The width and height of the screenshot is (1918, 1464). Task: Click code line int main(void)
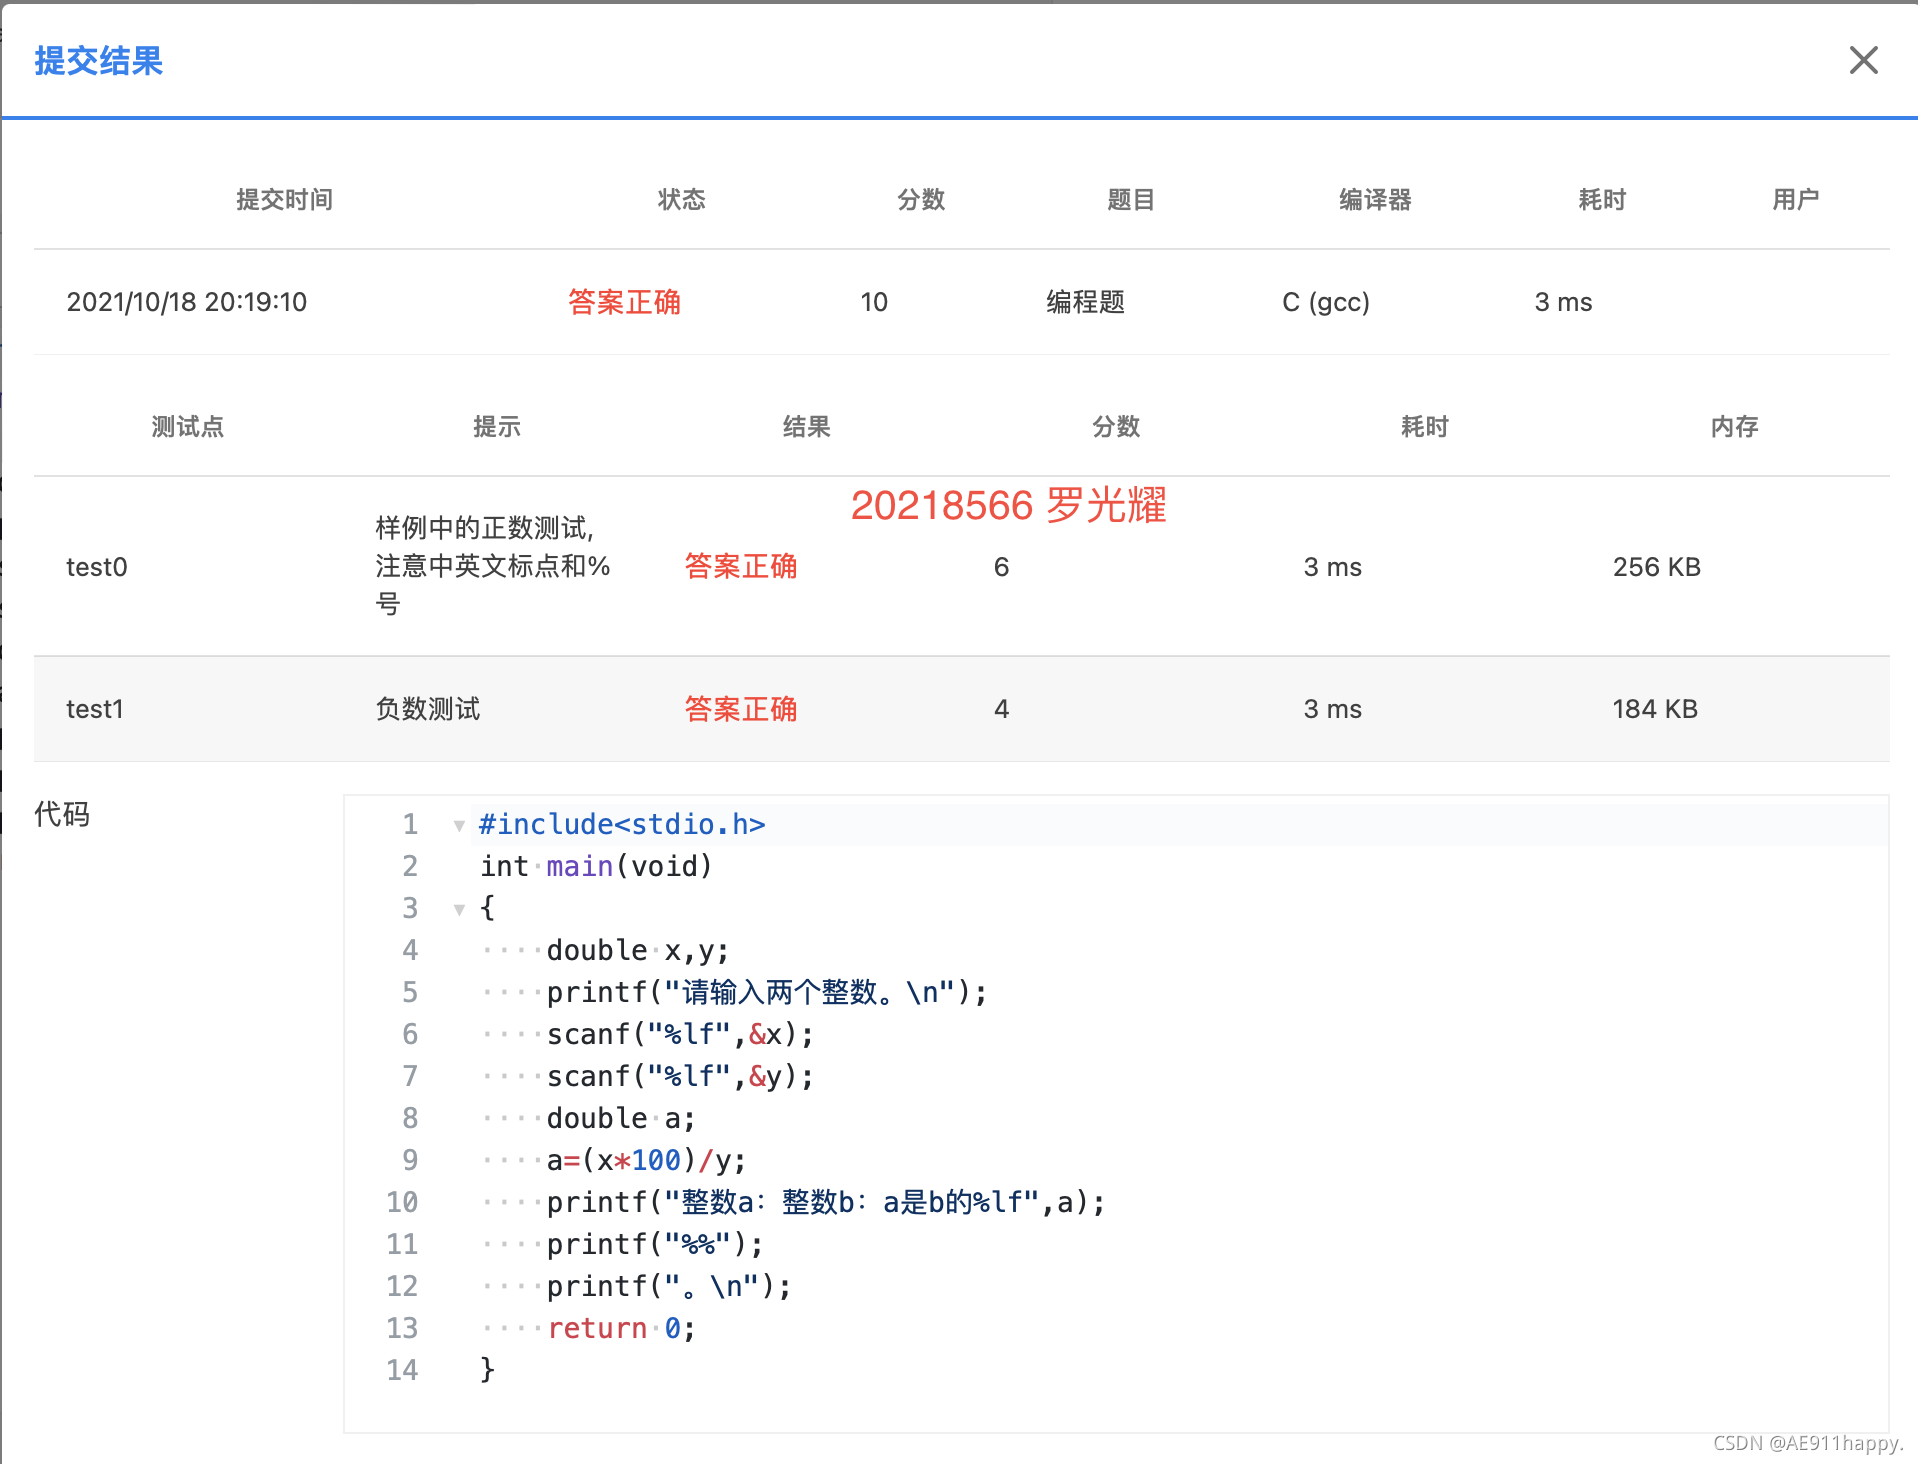[596, 866]
